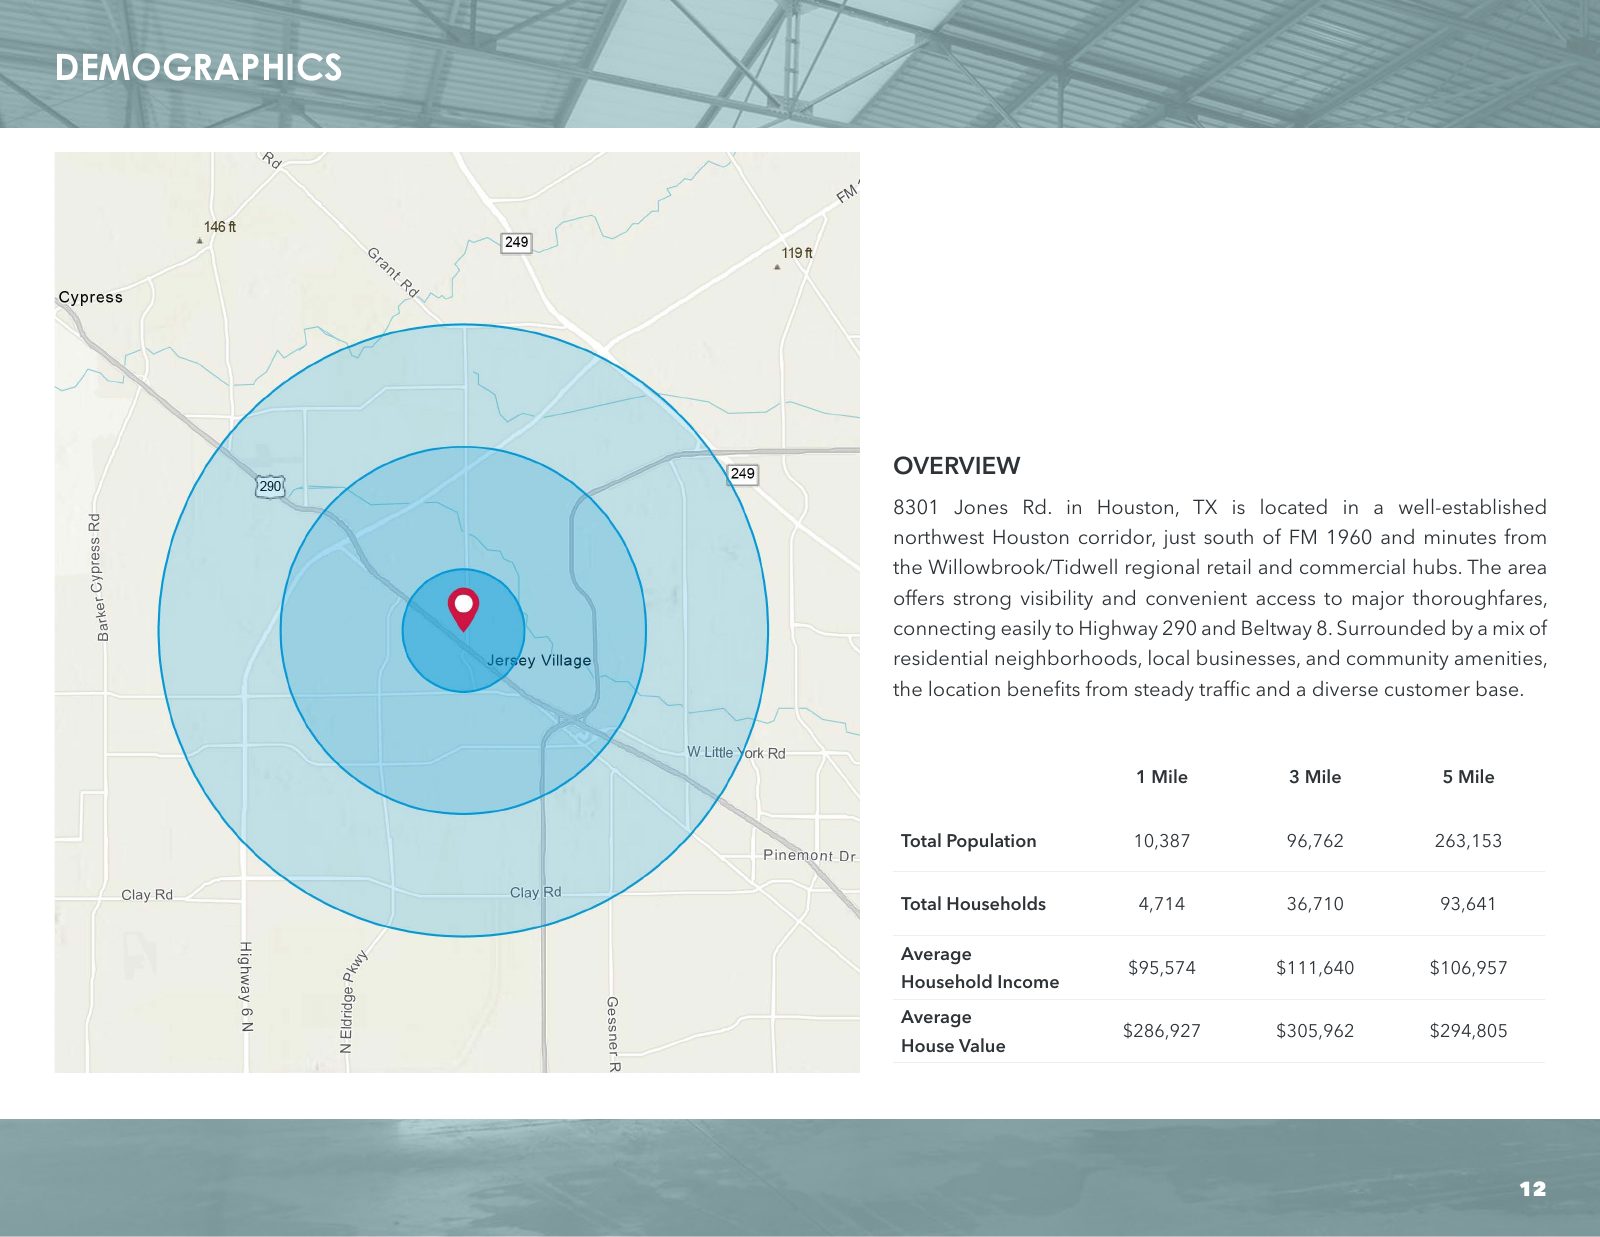Click the Jersey Village map label
This screenshot has height=1237, width=1600.
(539, 660)
